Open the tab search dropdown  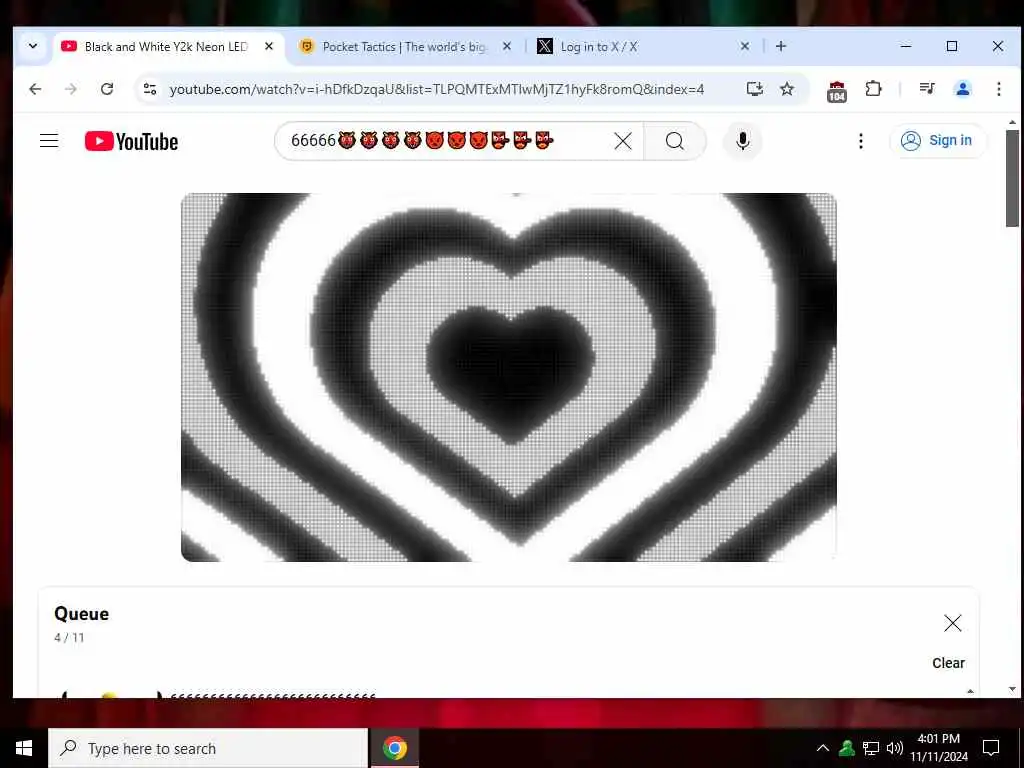click(x=33, y=46)
